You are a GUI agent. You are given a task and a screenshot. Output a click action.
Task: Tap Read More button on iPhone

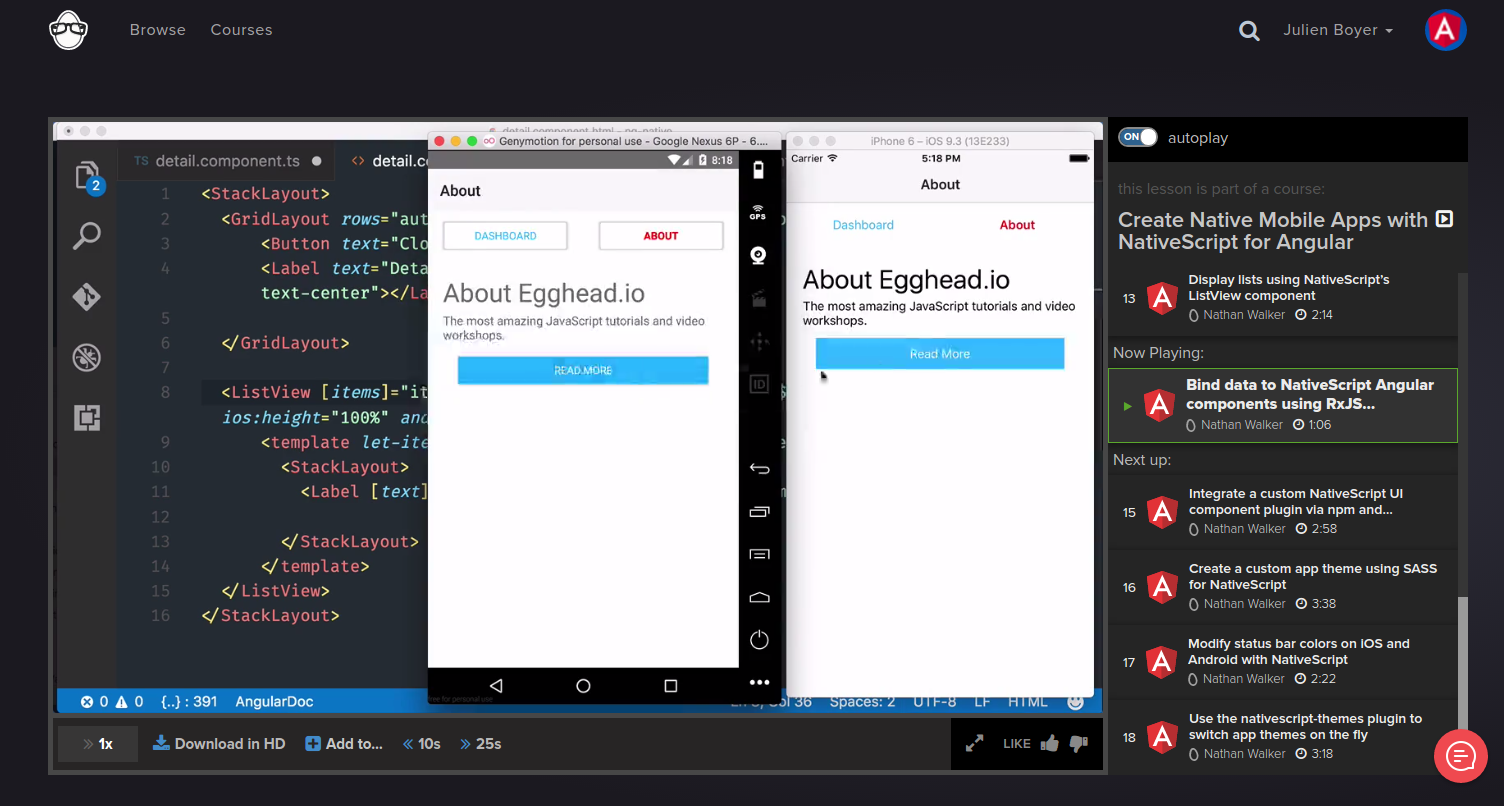click(940, 354)
